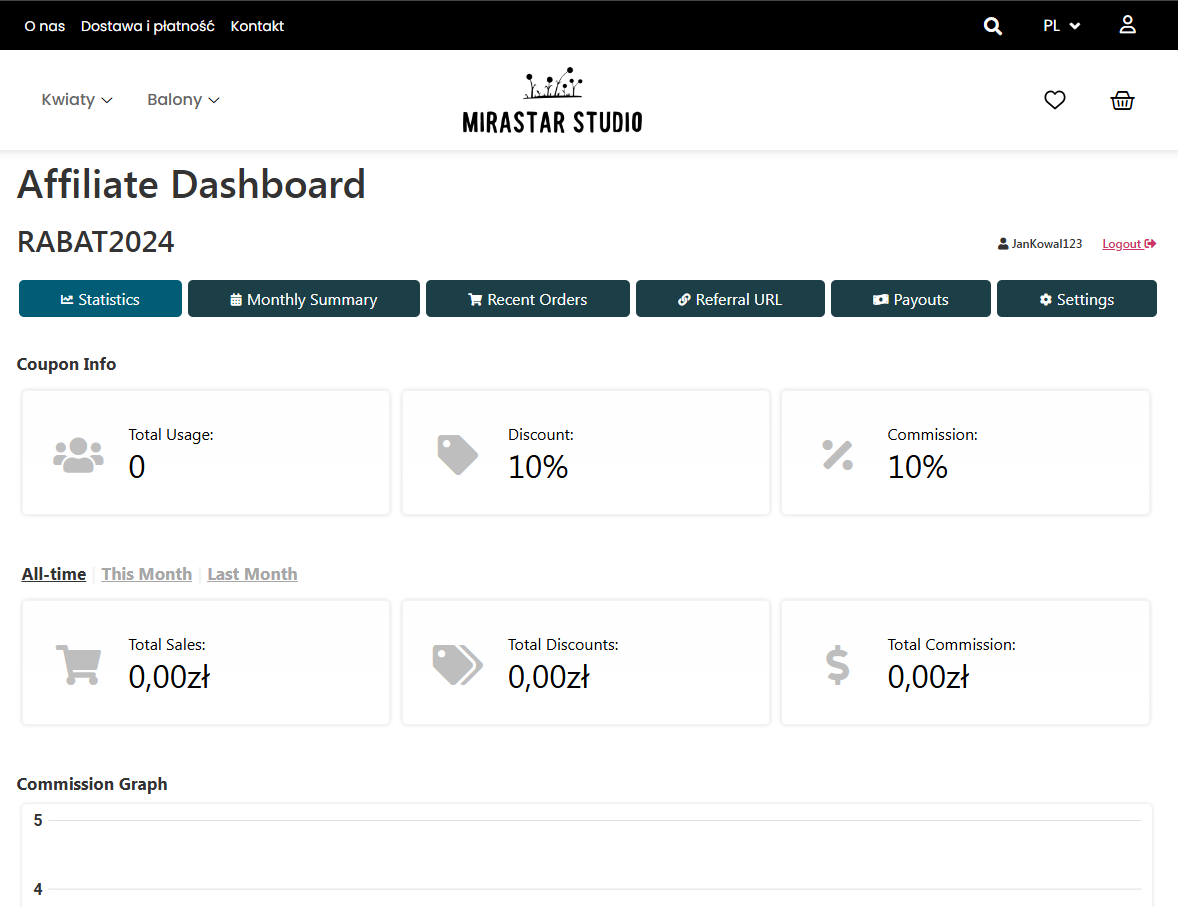The height and width of the screenshot is (907, 1178).
Task: Click graph axis label 4
Action: [38, 890]
